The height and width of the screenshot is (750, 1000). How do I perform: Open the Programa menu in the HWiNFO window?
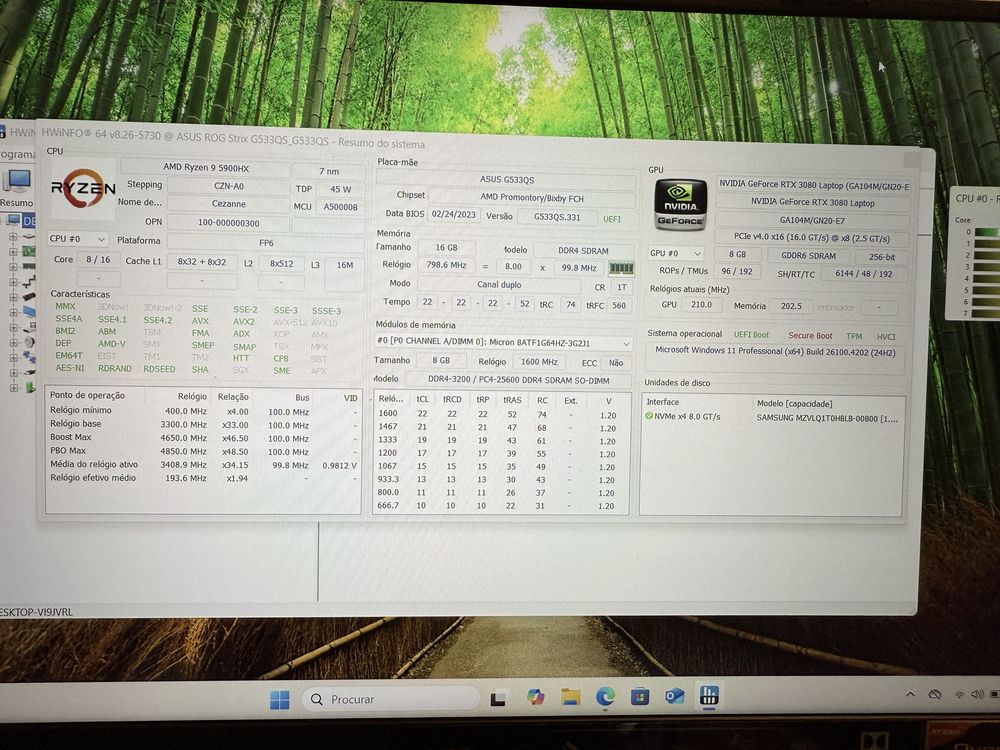pos(17,154)
